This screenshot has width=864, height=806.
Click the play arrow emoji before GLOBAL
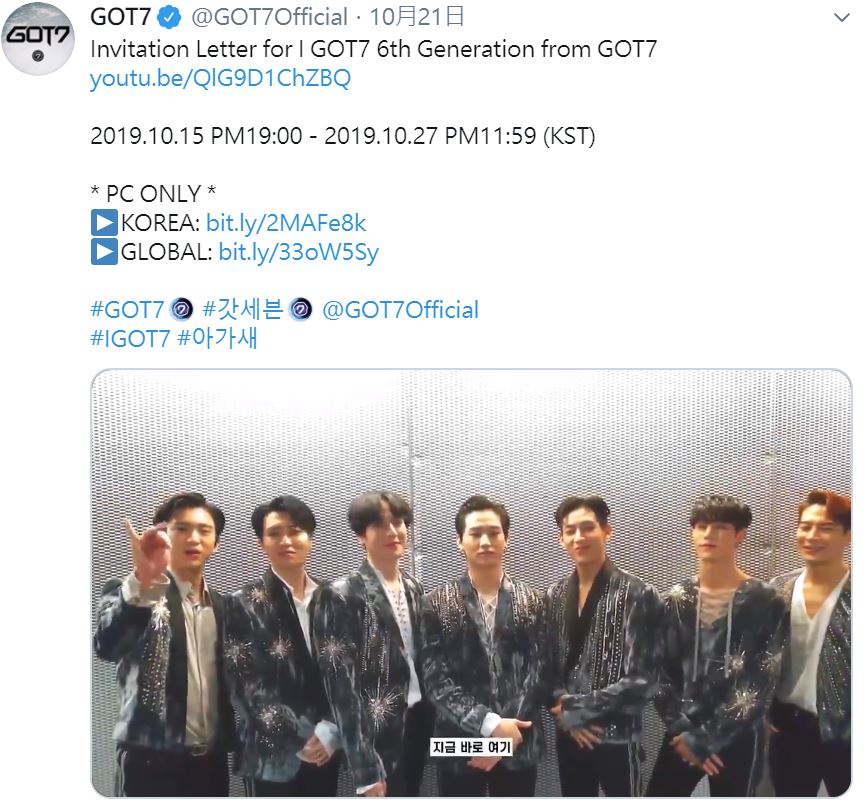click(104, 252)
